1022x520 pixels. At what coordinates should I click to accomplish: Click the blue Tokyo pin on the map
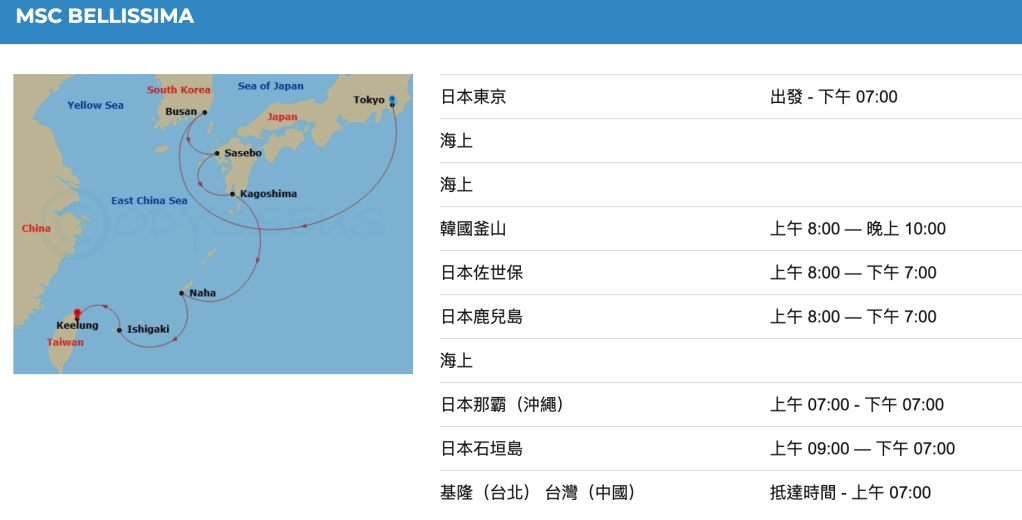tap(392, 101)
